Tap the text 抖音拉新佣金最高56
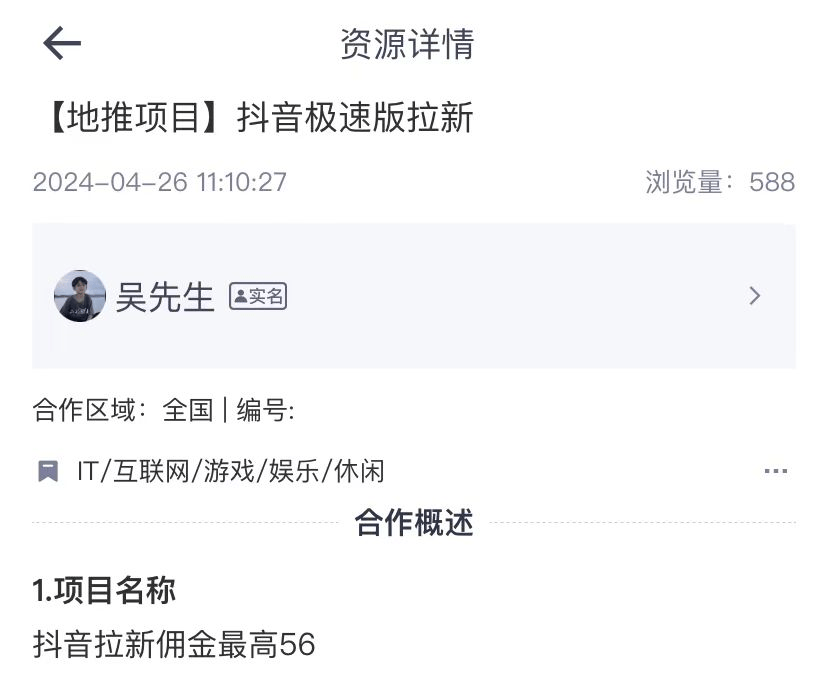 (174, 644)
